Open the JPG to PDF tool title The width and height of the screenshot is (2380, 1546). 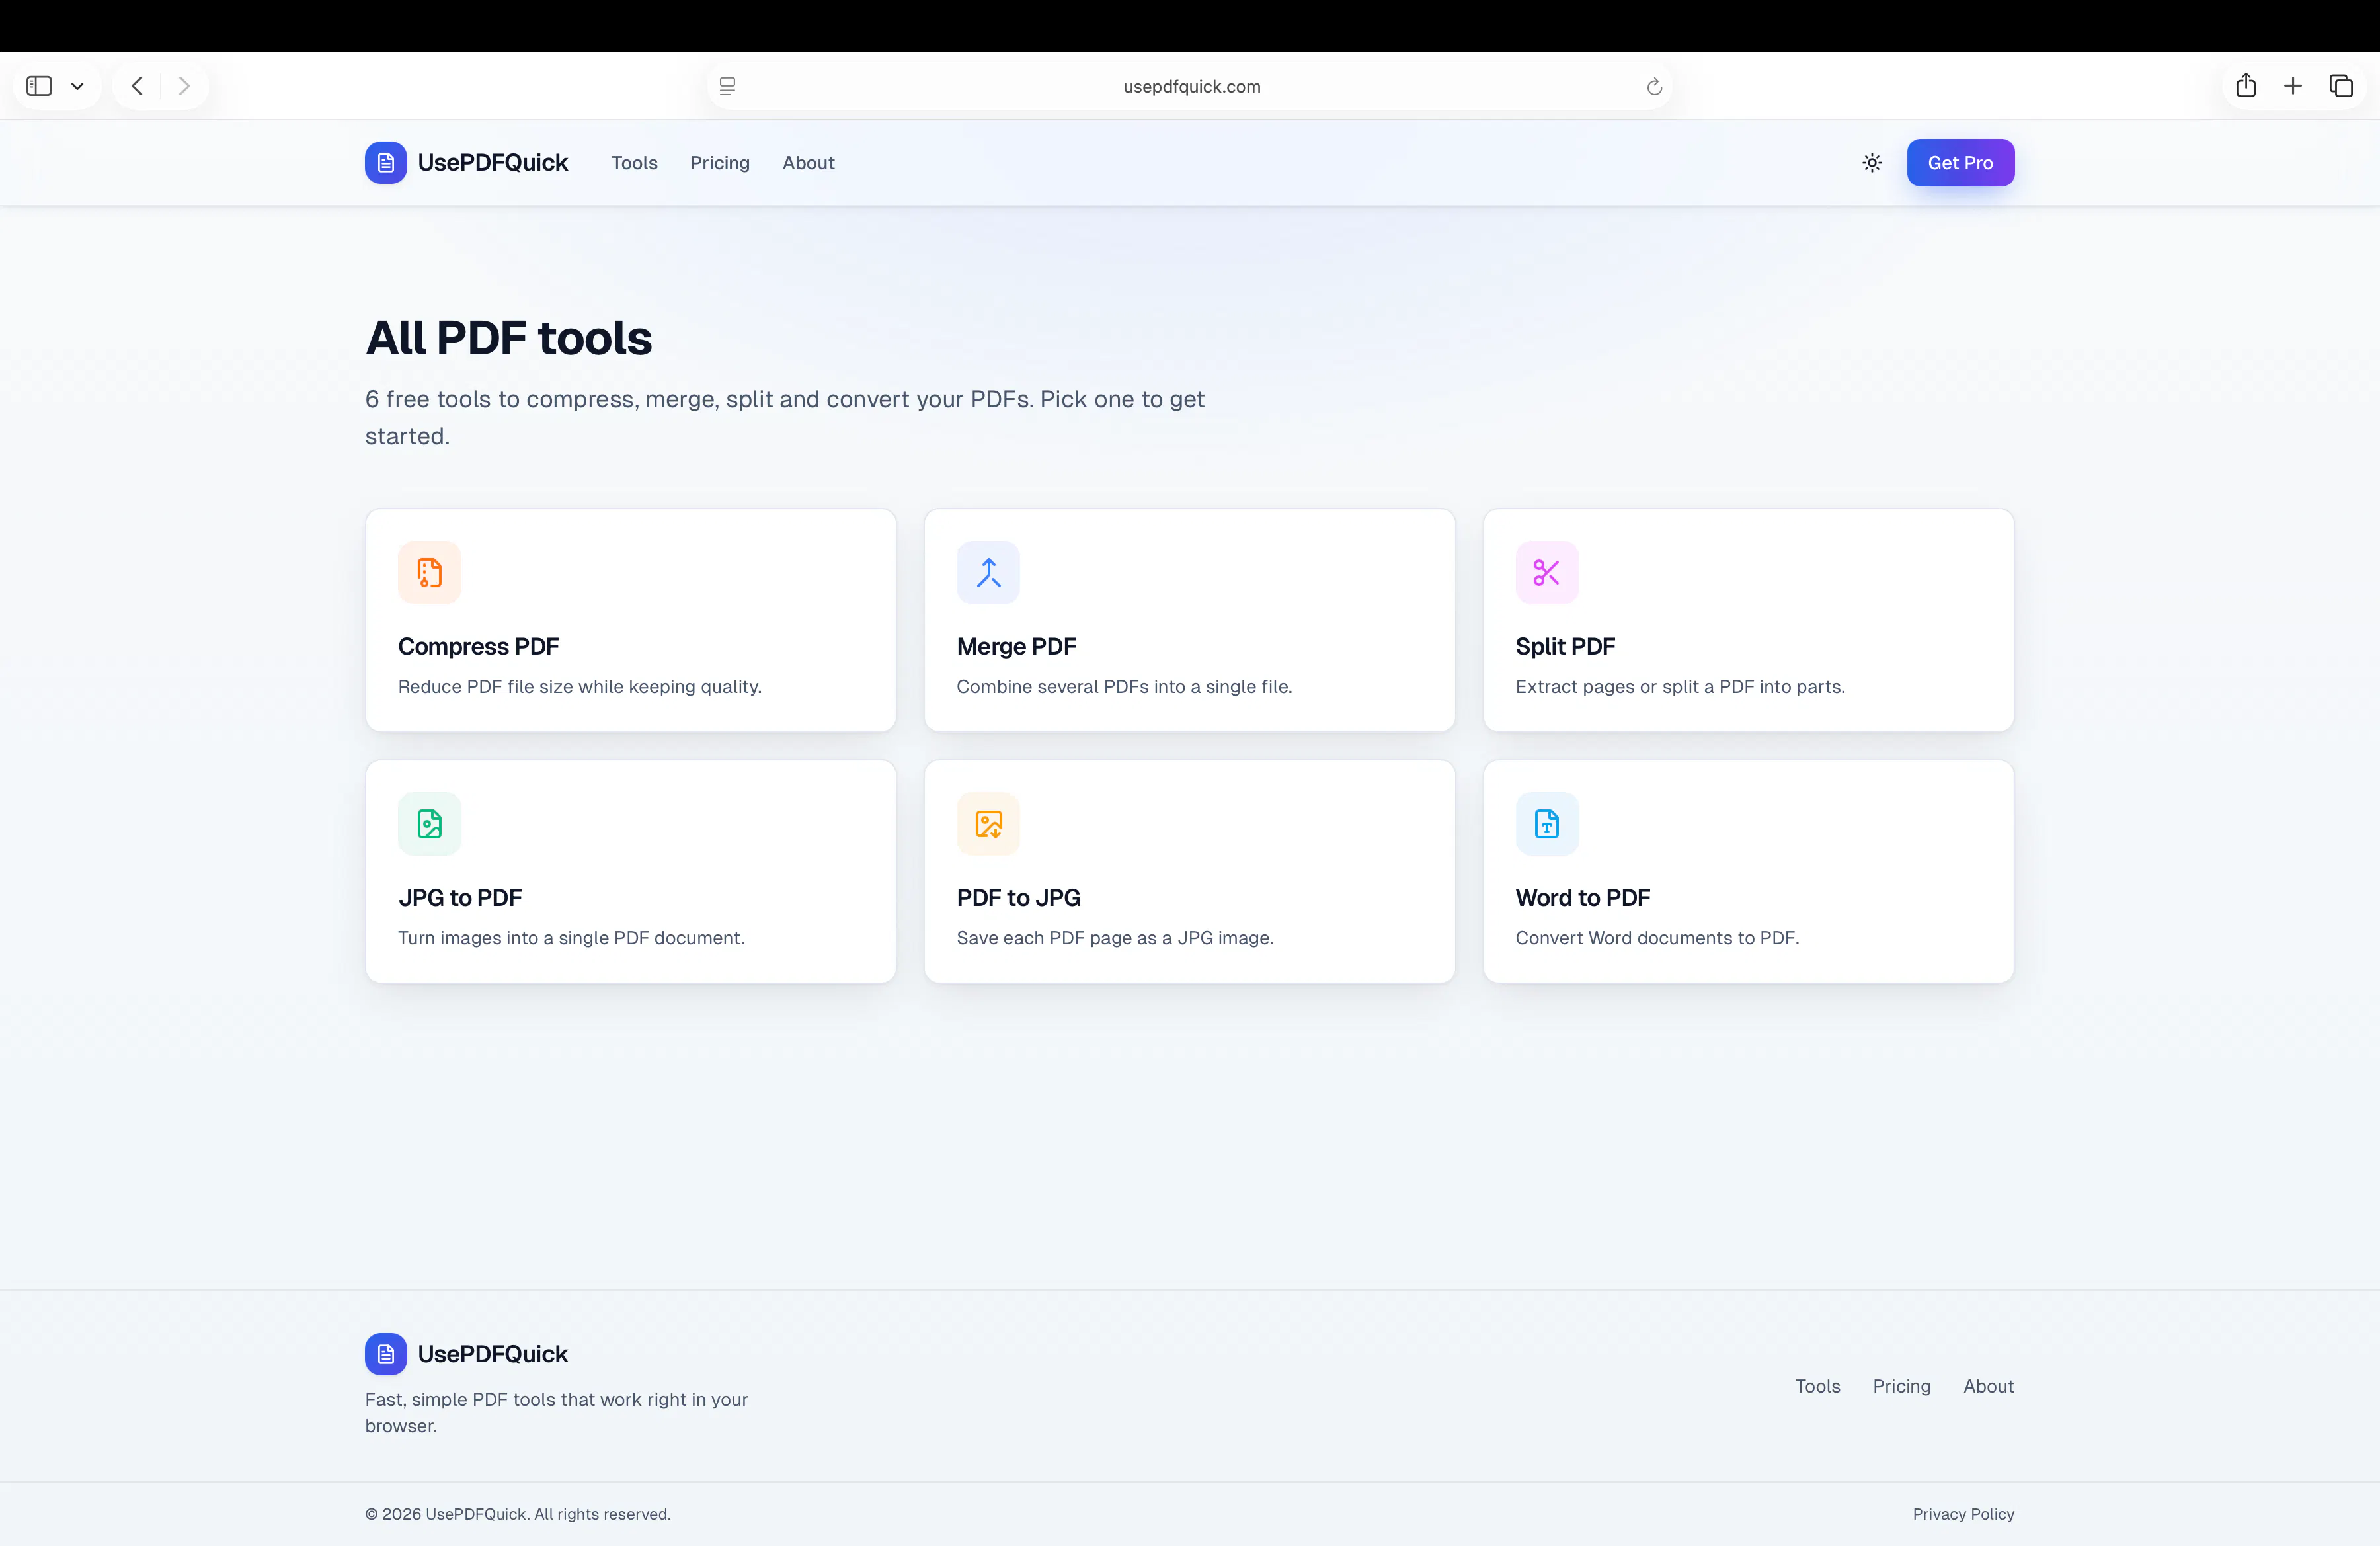point(460,897)
